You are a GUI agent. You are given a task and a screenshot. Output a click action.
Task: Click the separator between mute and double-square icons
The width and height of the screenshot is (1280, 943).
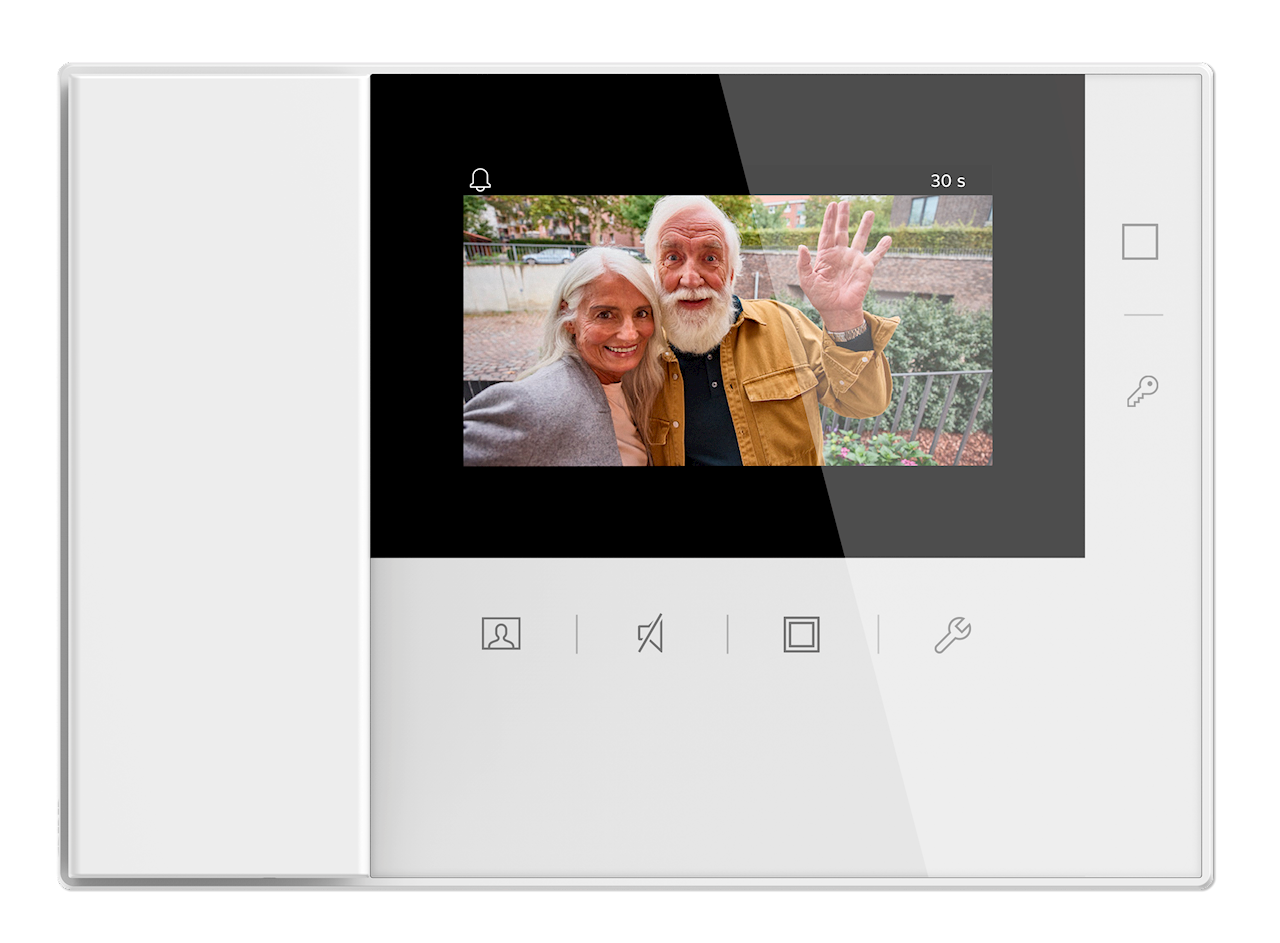(727, 634)
